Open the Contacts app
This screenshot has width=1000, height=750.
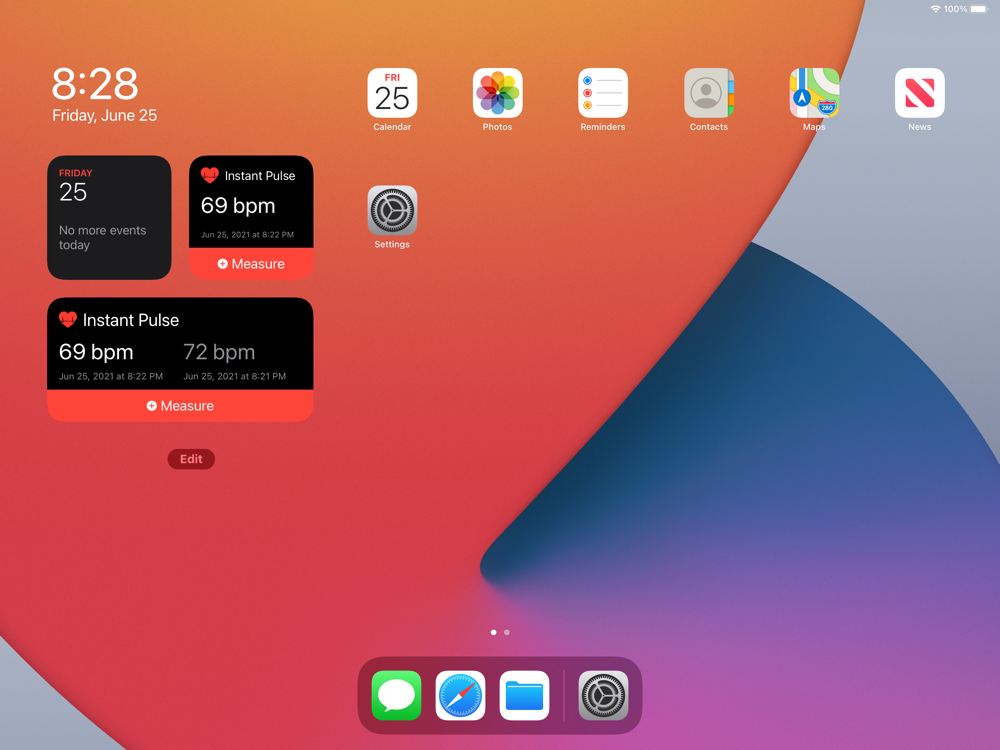709,93
